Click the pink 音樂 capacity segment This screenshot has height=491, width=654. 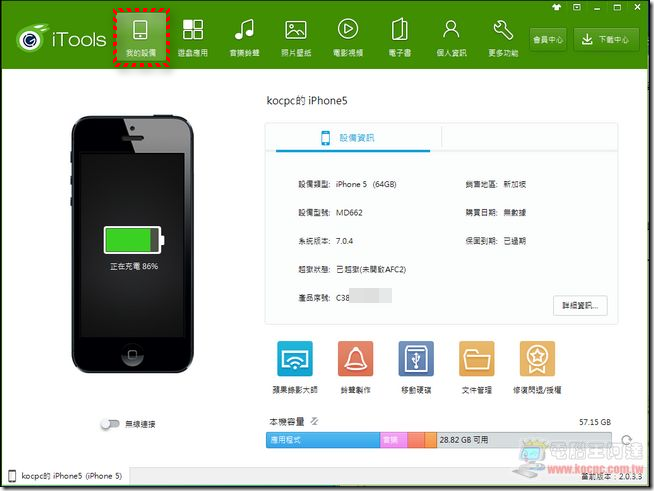(393, 440)
